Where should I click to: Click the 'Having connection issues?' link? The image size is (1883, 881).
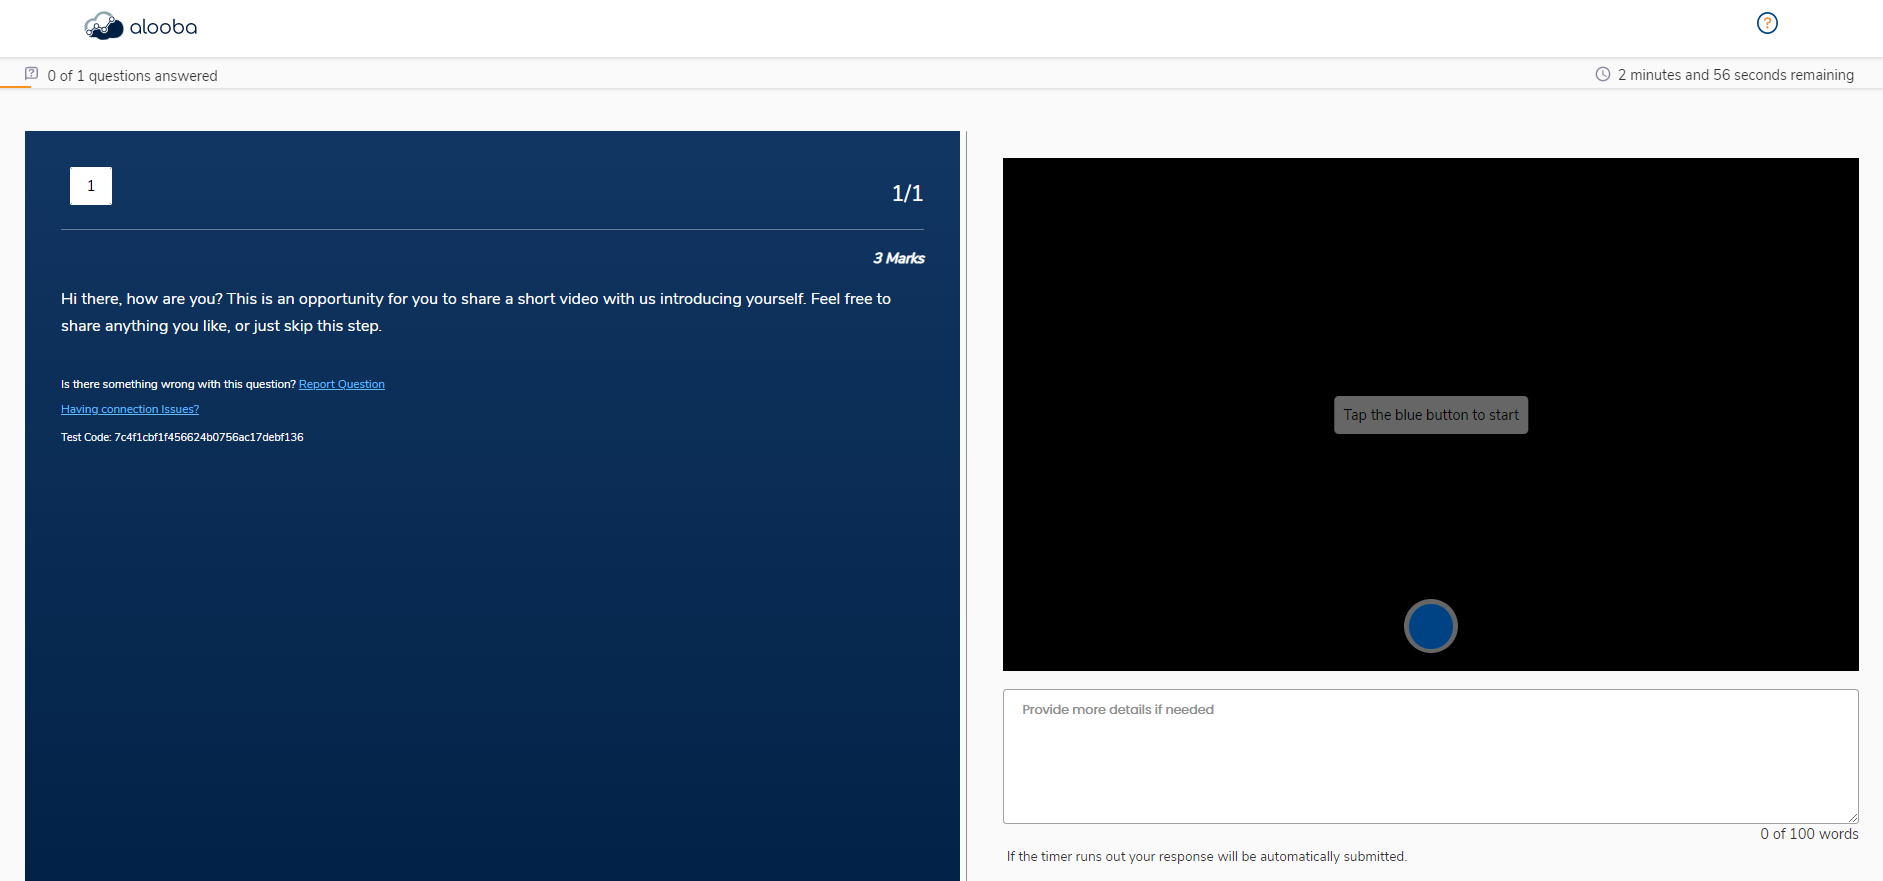pos(130,409)
